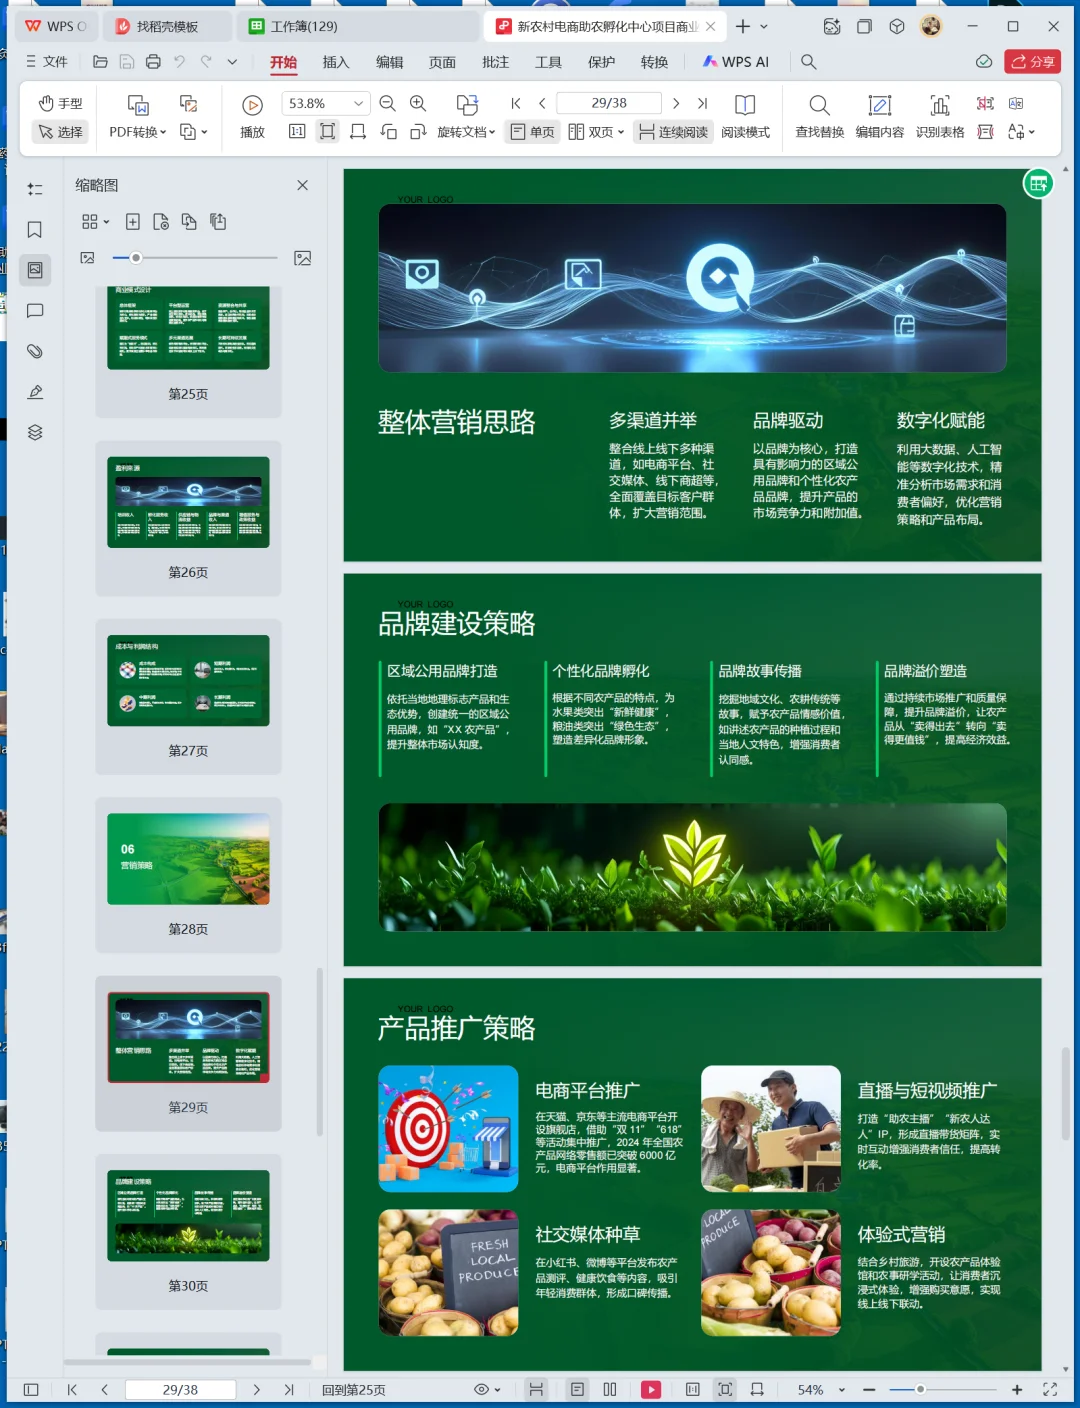The width and height of the screenshot is (1080, 1408).
Task: Switch to the 转换 tab
Action: coord(654,62)
